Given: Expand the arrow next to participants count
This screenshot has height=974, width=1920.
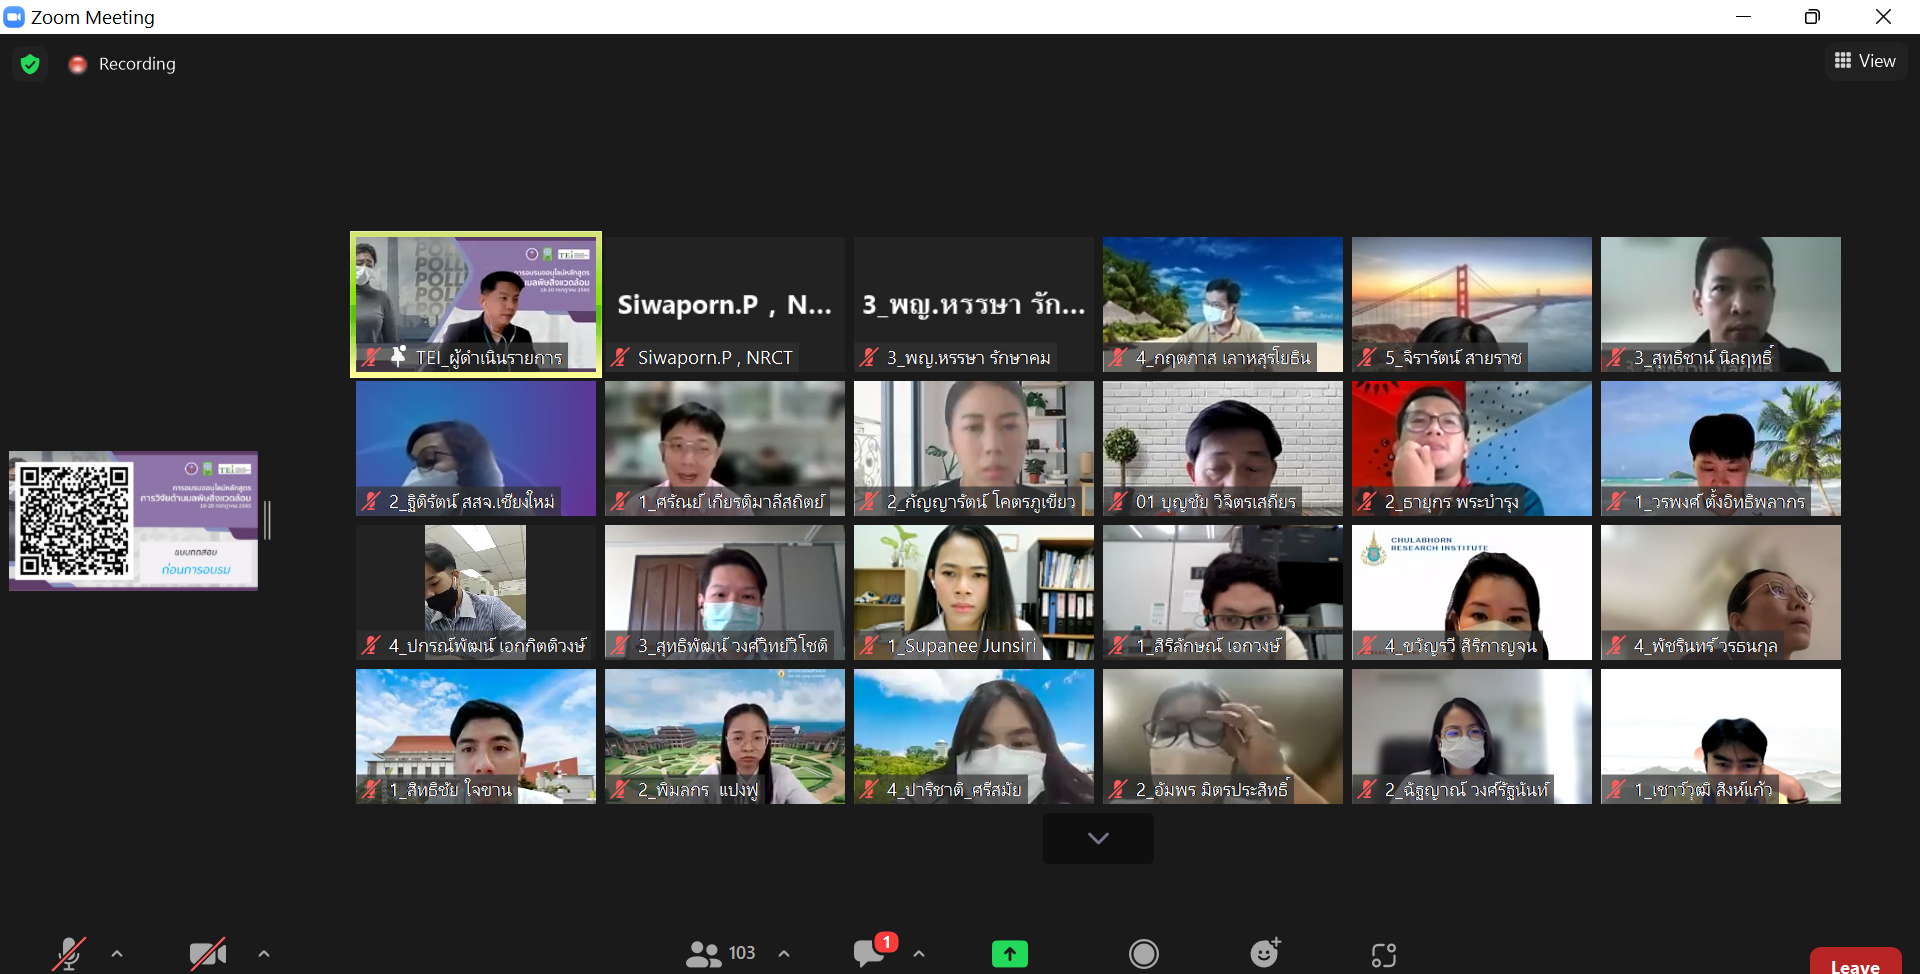Looking at the screenshot, I should (784, 953).
